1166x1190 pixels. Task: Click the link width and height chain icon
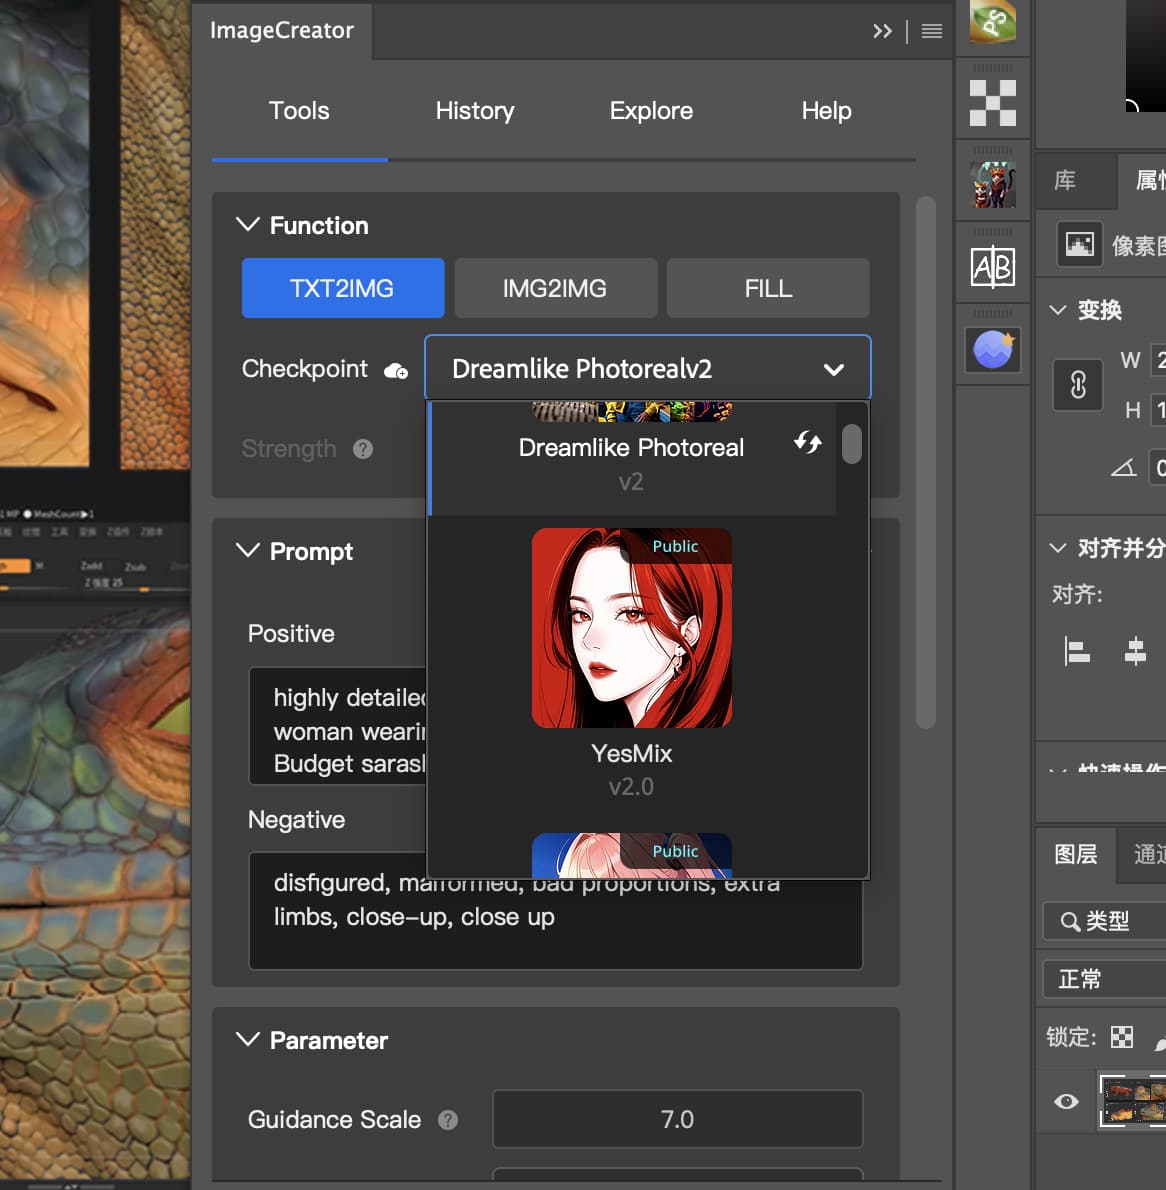click(1078, 385)
